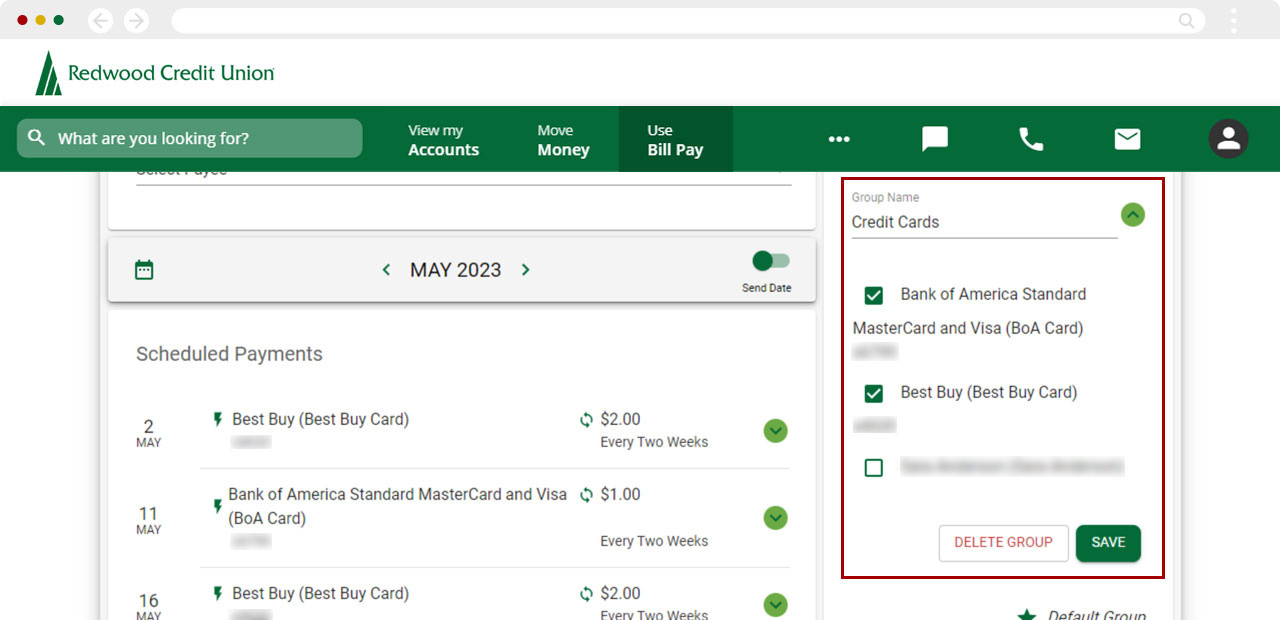Go to the previous month arrow

386,270
